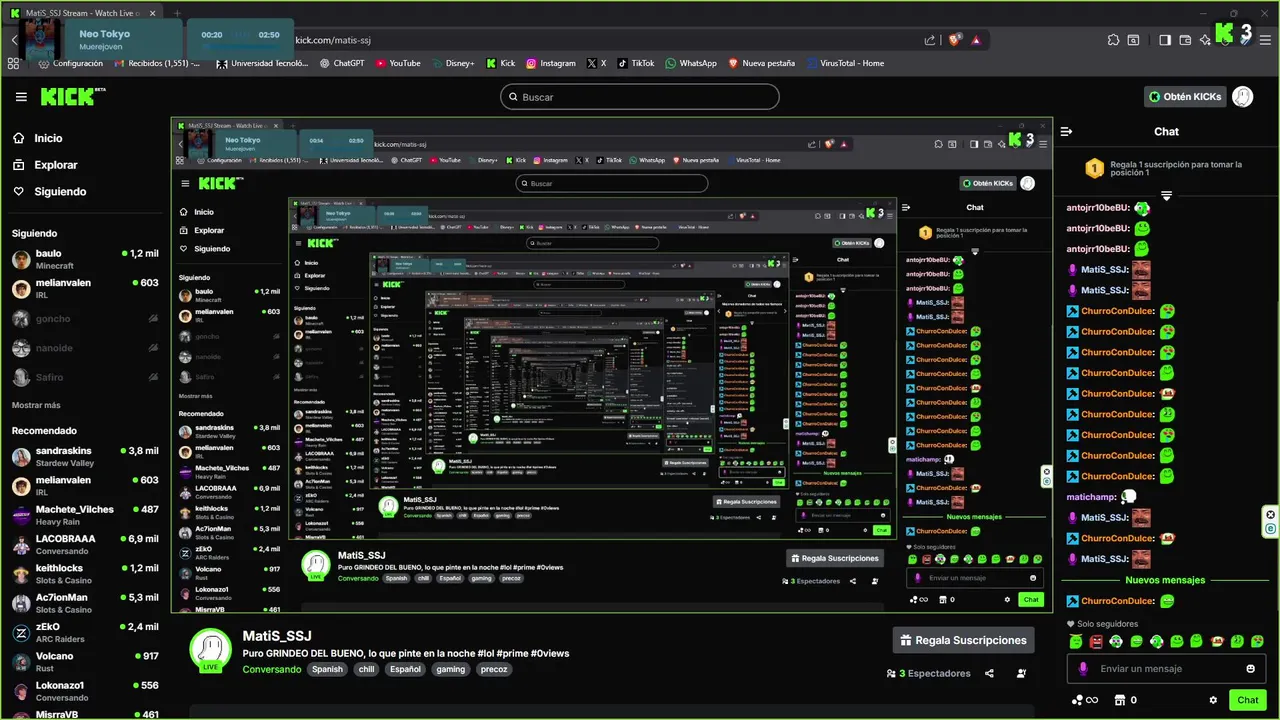Click the user icon beside share
This screenshot has width=1280, height=720.
coord(1021,674)
